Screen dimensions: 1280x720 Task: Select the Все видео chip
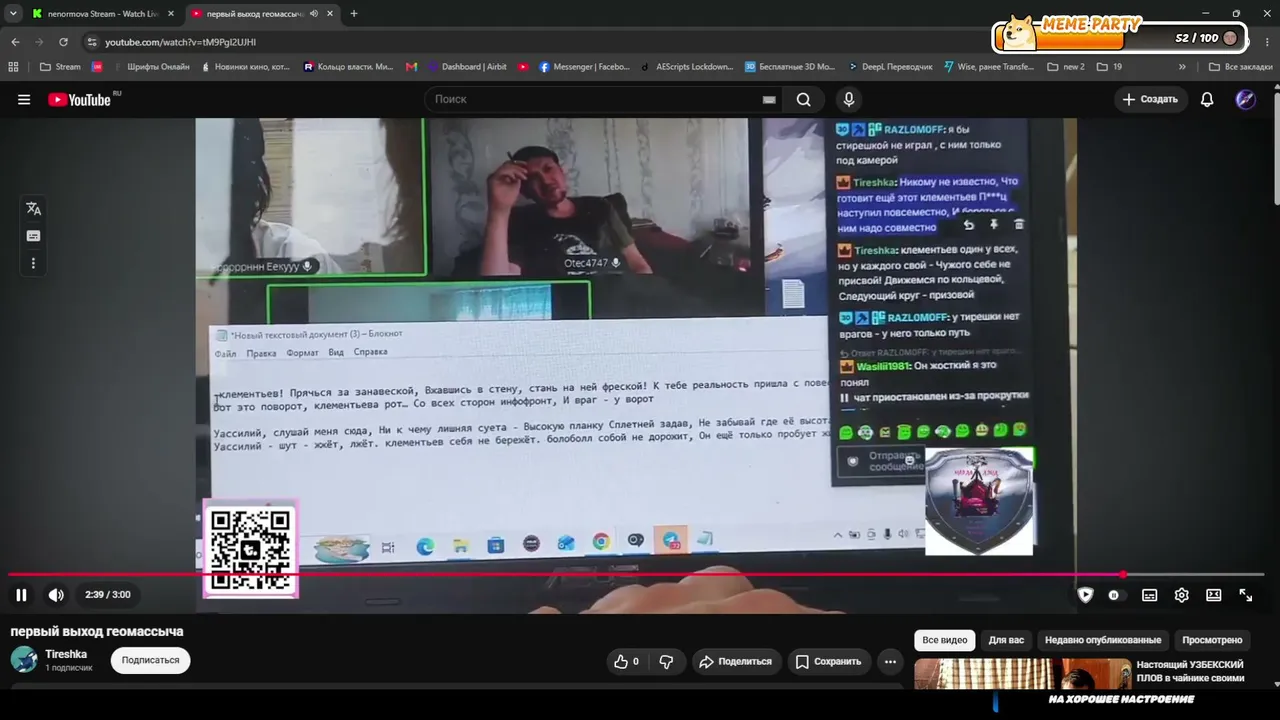click(945, 640)
